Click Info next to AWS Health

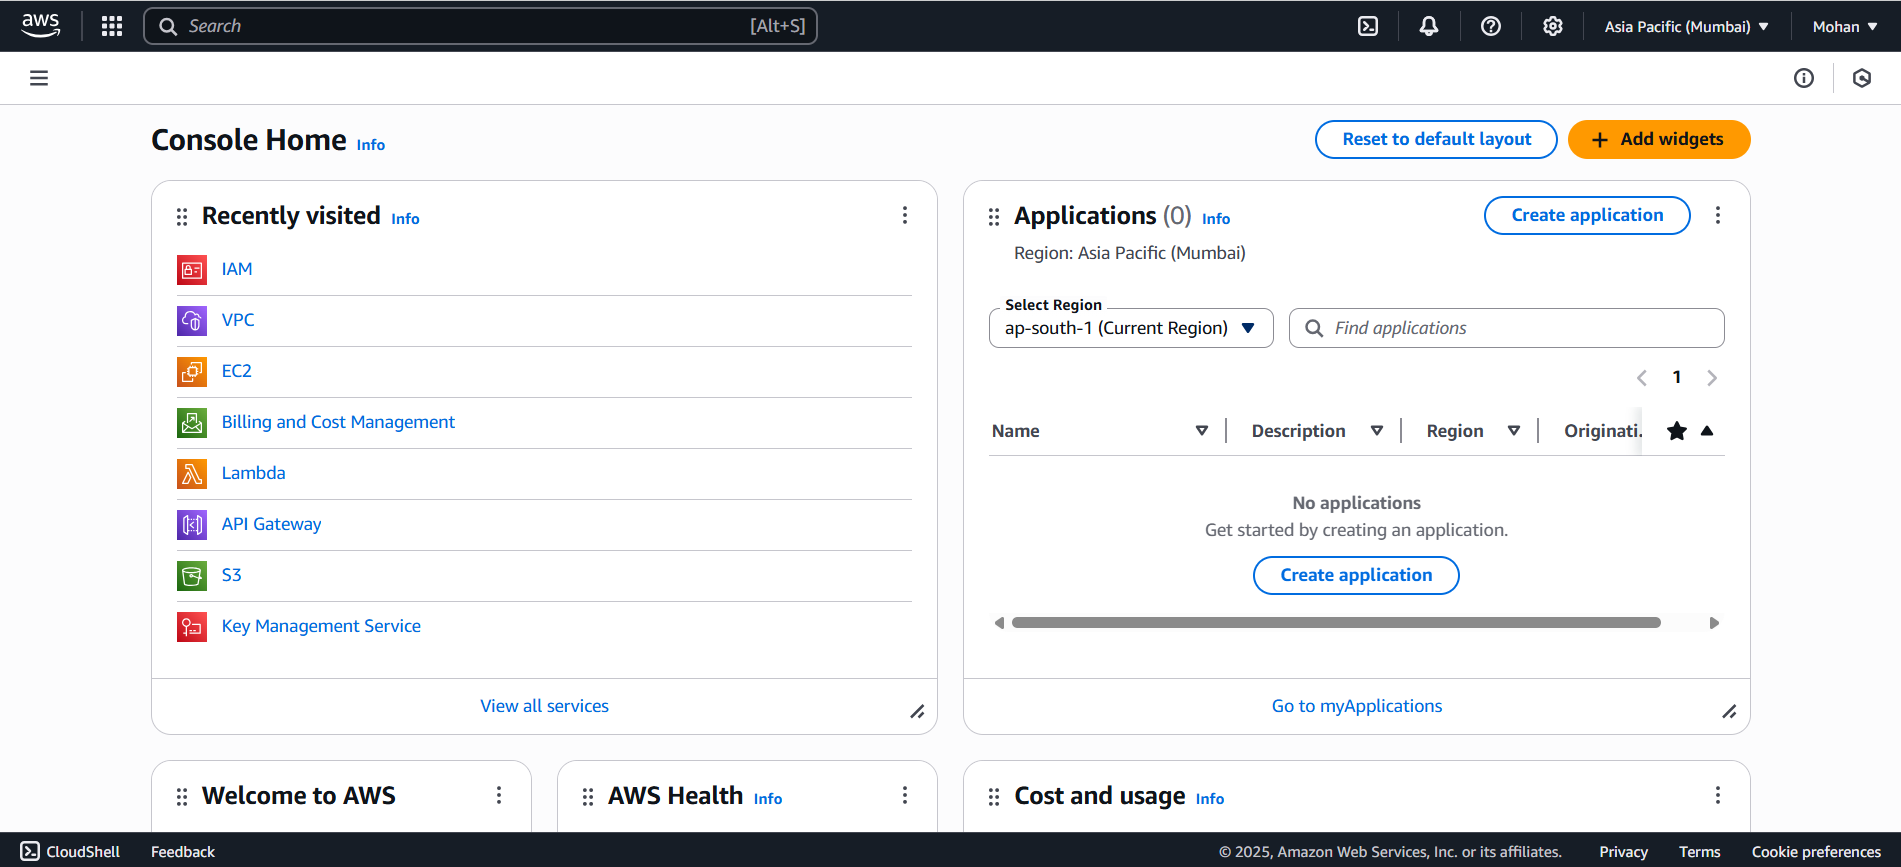click(768, 799)
